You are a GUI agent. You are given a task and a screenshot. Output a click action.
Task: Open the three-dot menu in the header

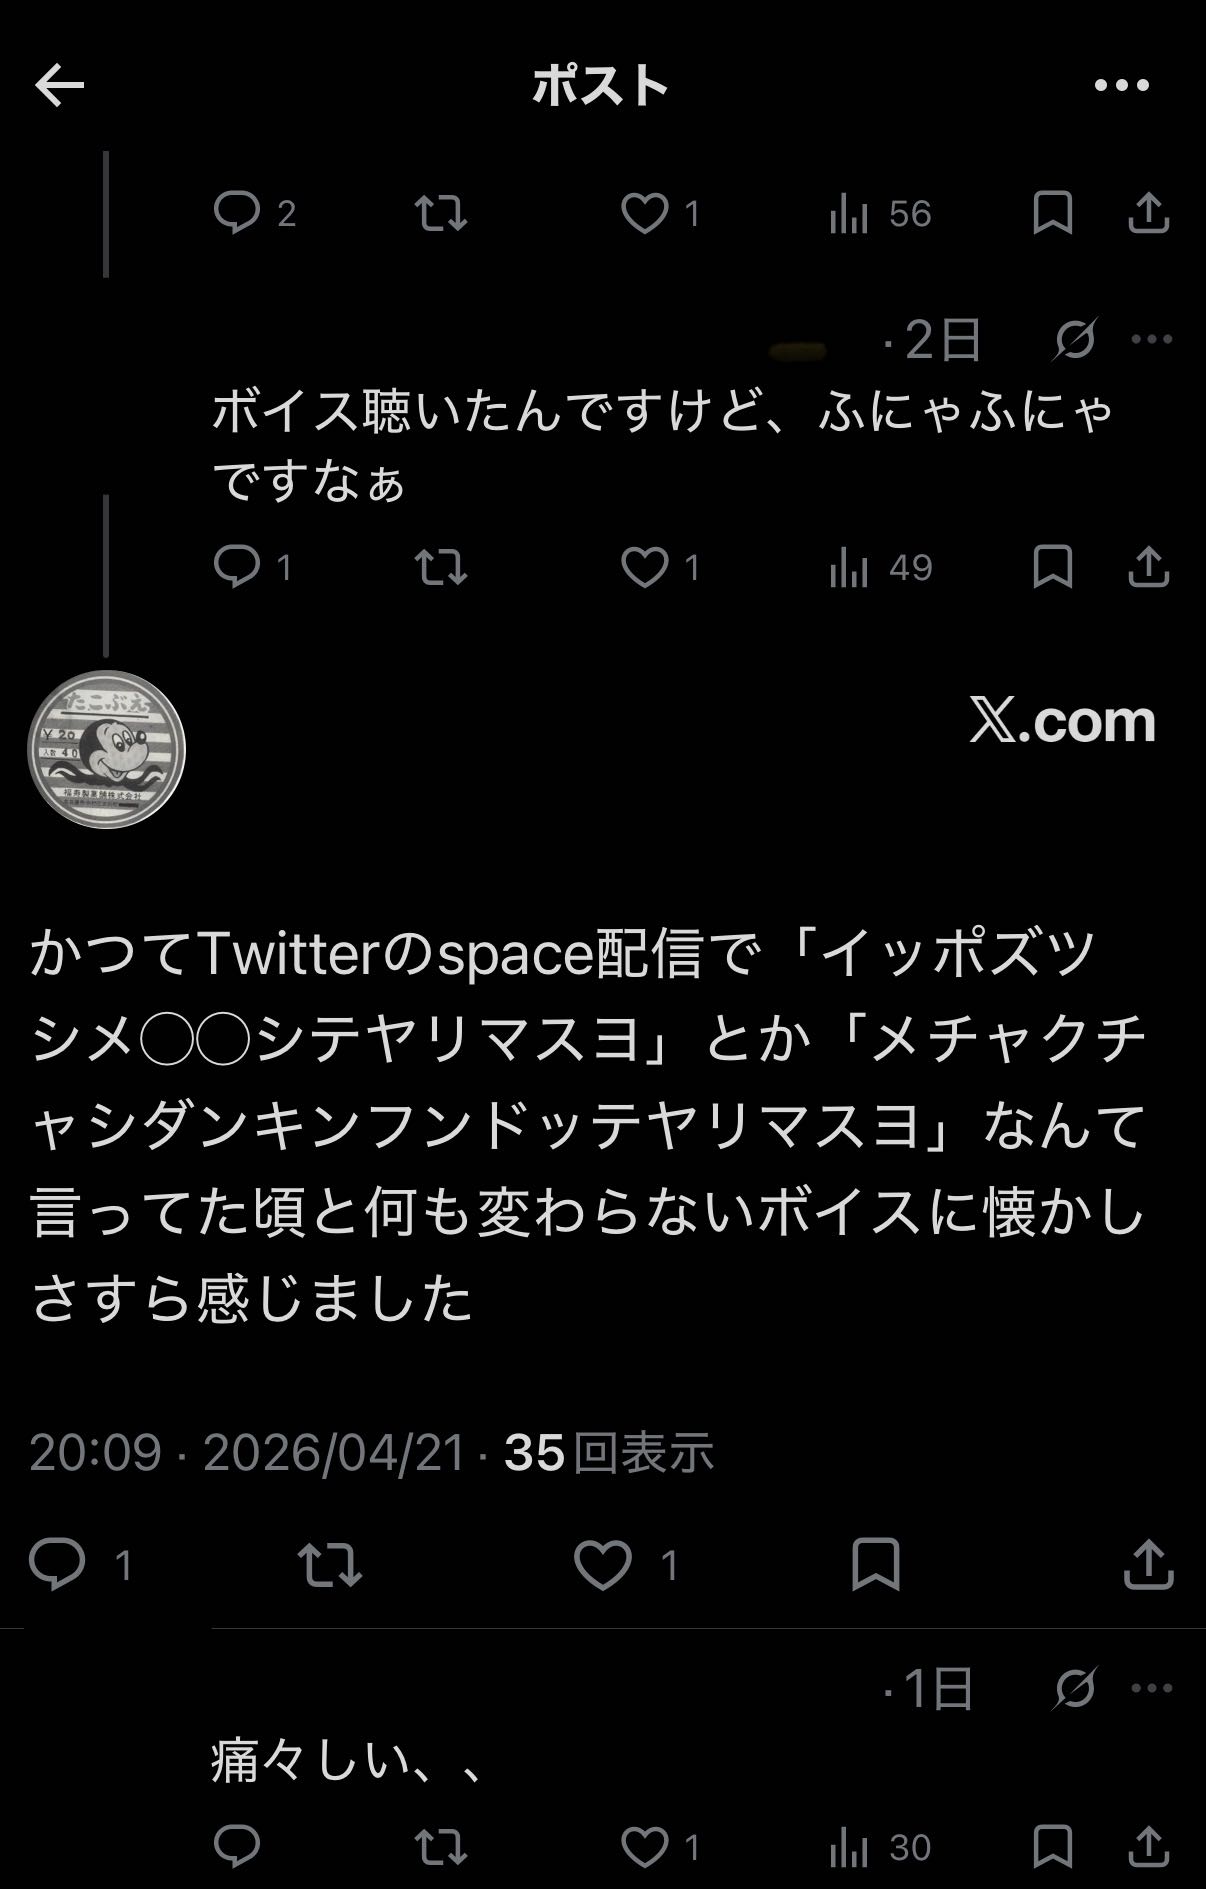1121,86
